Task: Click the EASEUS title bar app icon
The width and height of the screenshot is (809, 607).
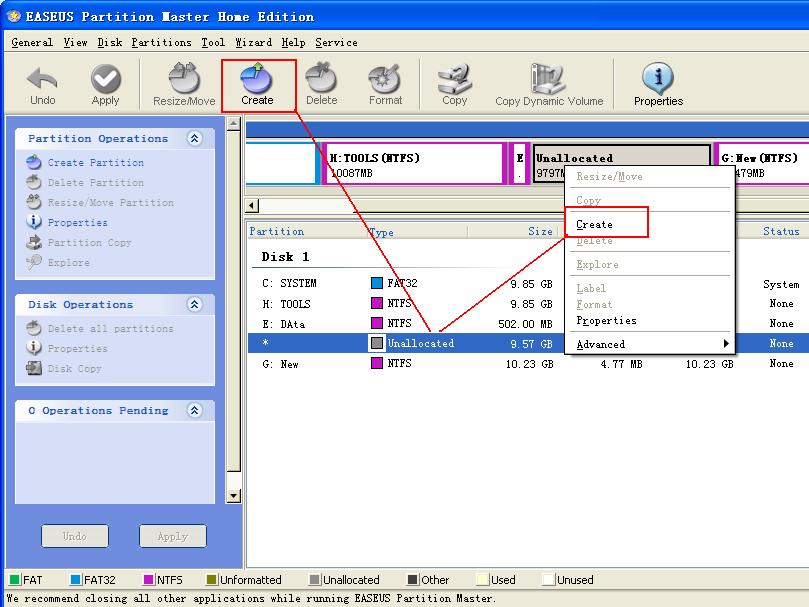Action: tap(13, 17)
